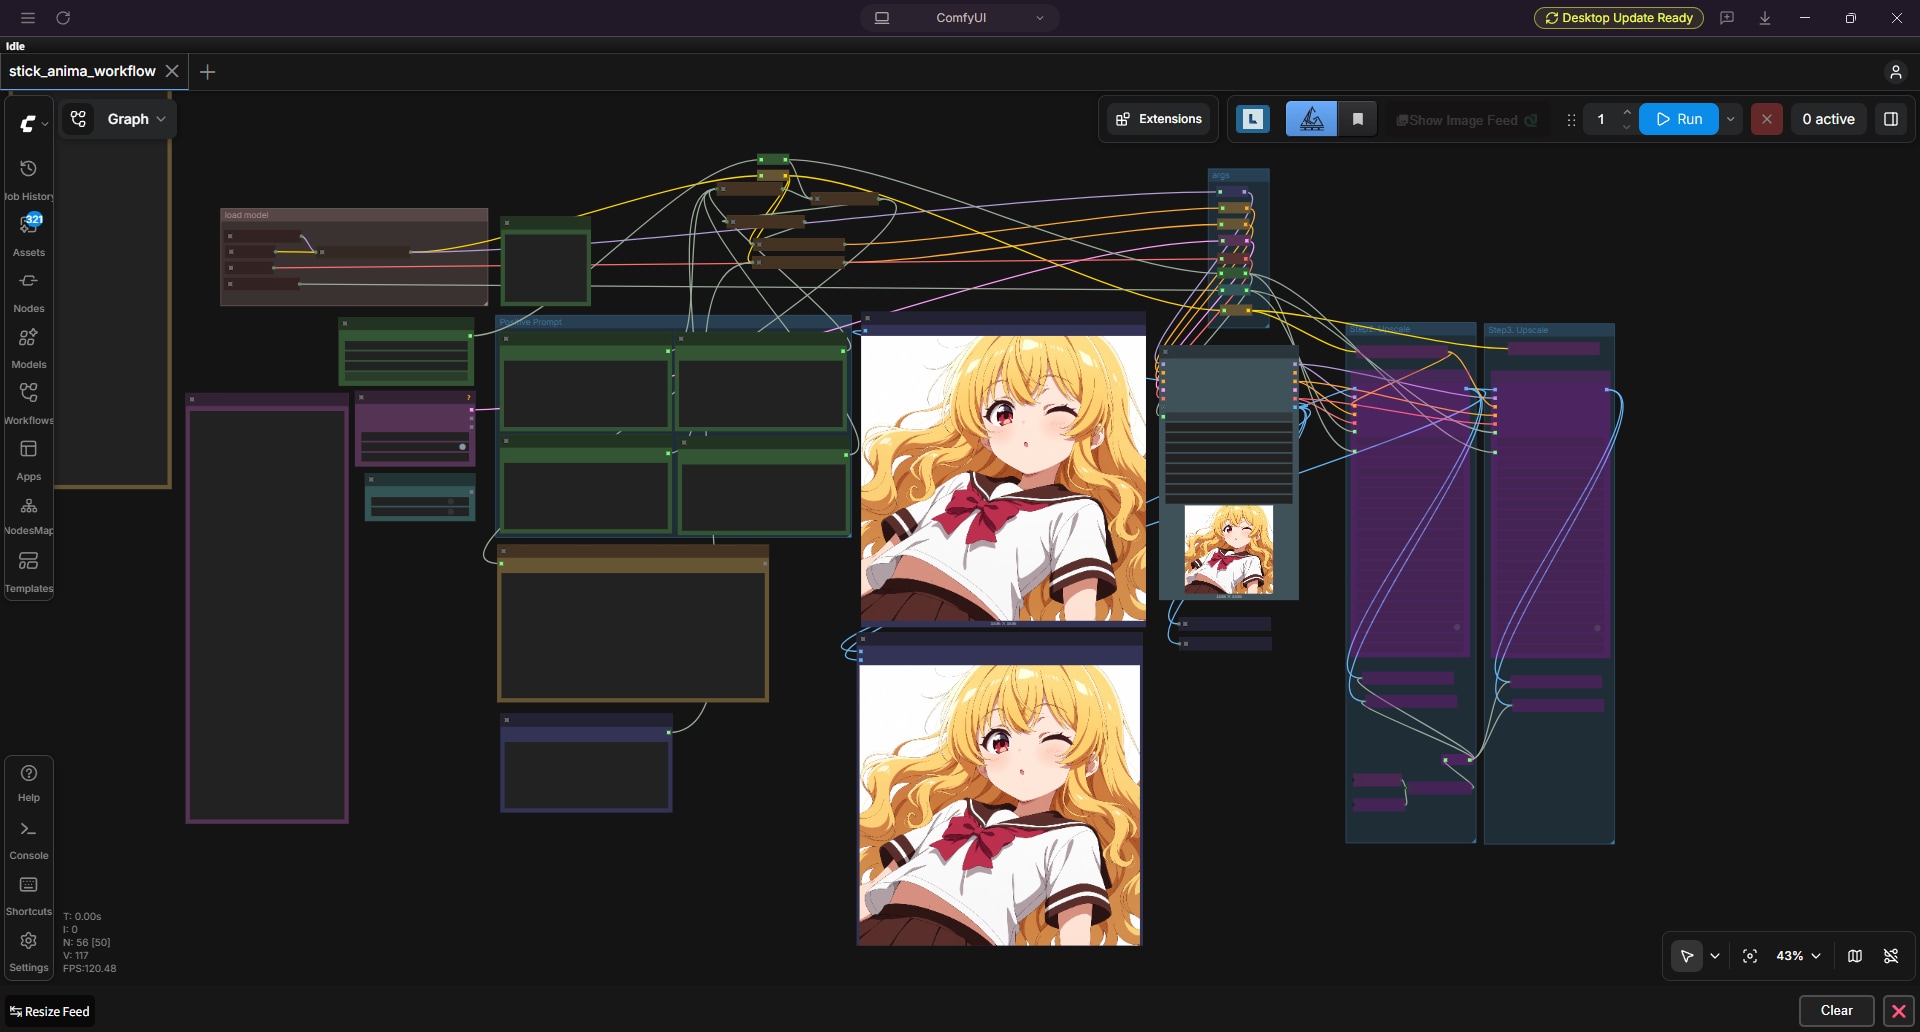Click the Resize Feed button
Screen dimensions: 1920x1032
click(50, 1012)
